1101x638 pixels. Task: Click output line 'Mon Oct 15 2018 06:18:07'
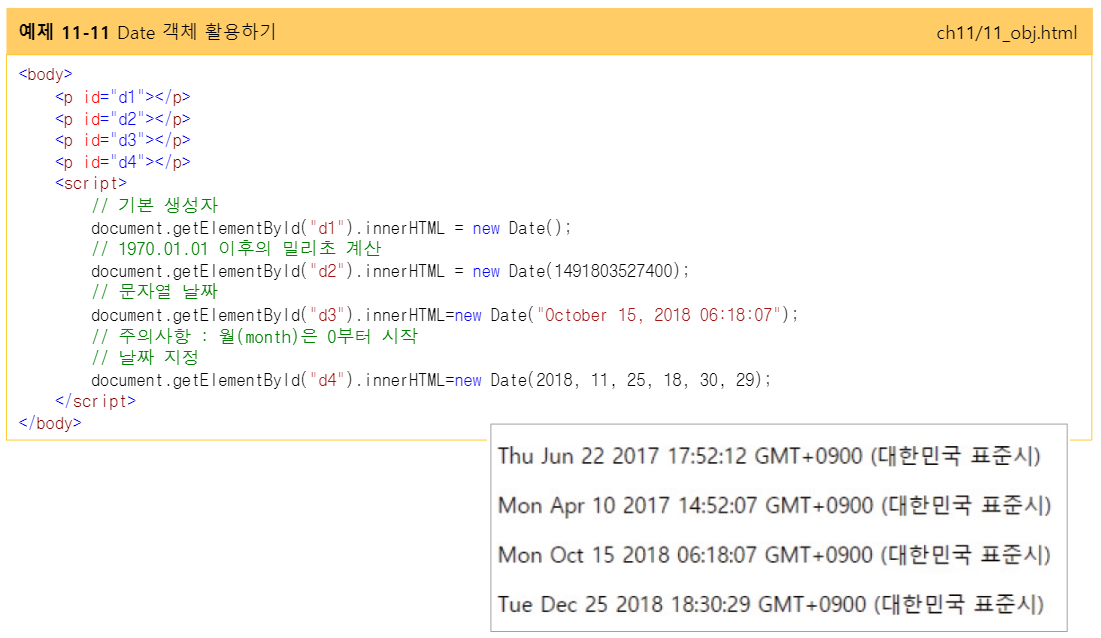click(774, 555)
